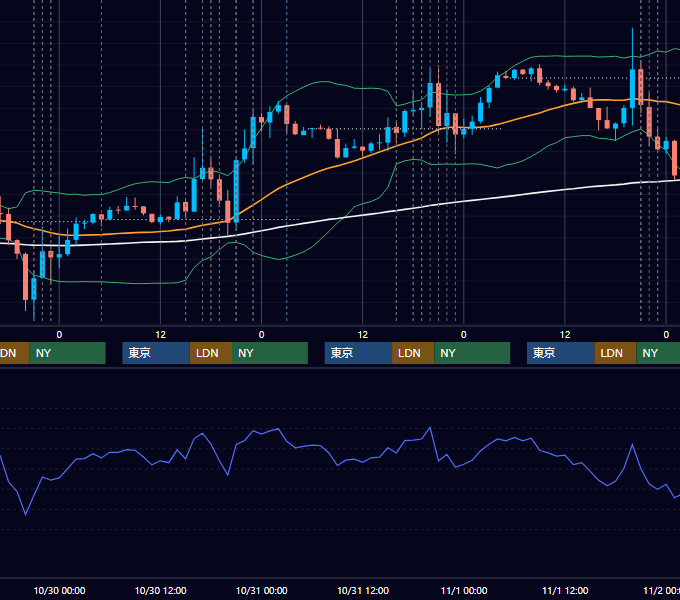
Task: Select the 10/31 LDN session block
Action: [413, 353]
